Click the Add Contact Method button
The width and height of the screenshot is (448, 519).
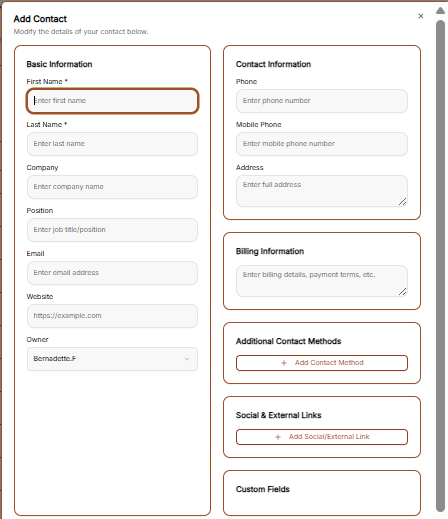pos(322,363)
